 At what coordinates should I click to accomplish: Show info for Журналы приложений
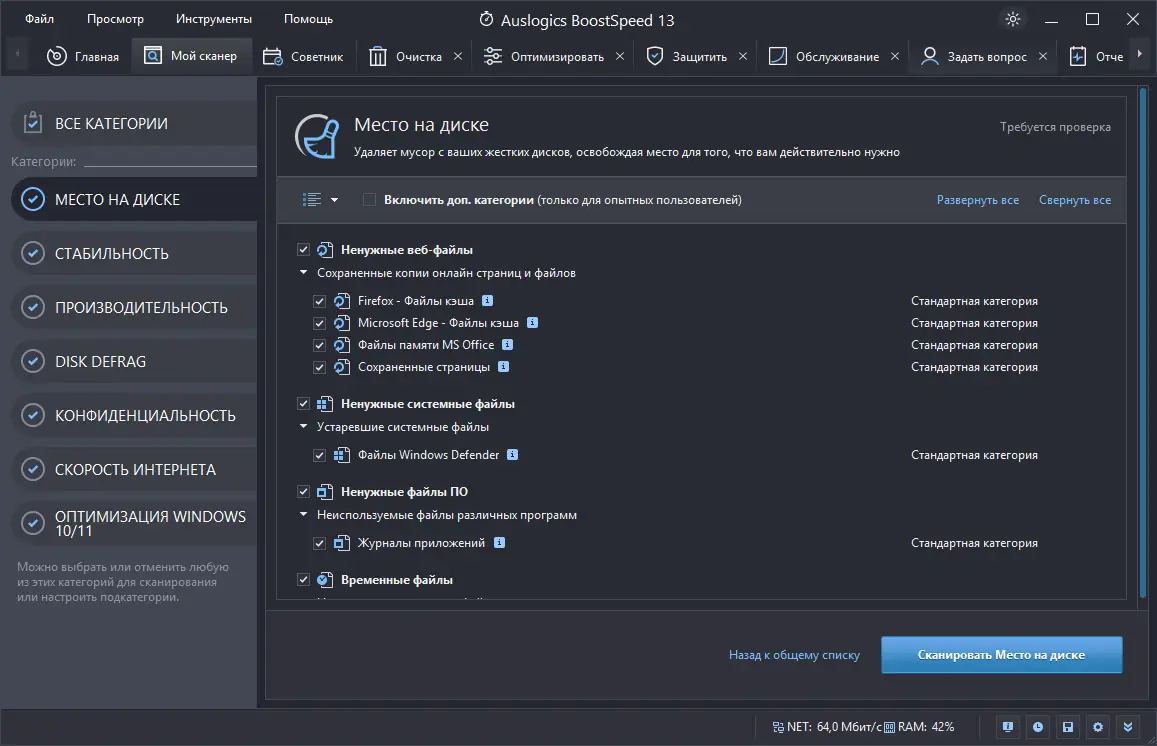(500, 542)
